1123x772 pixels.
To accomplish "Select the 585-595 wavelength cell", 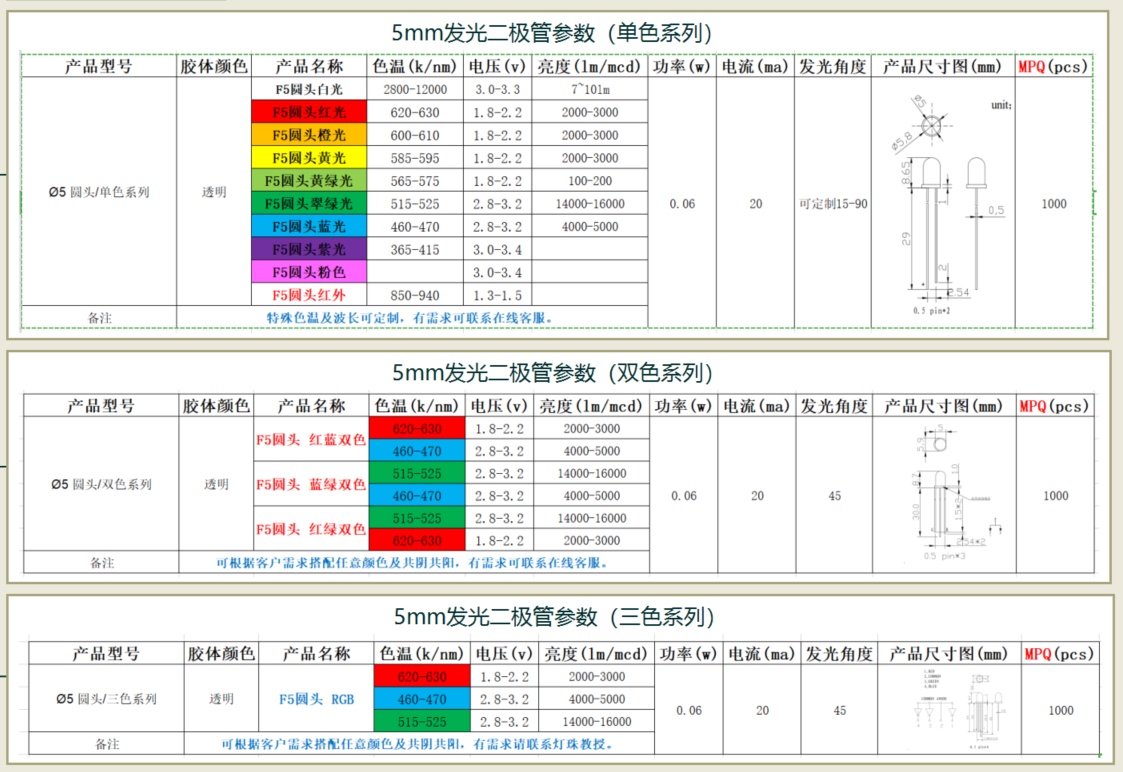I will tap(415, 158).
